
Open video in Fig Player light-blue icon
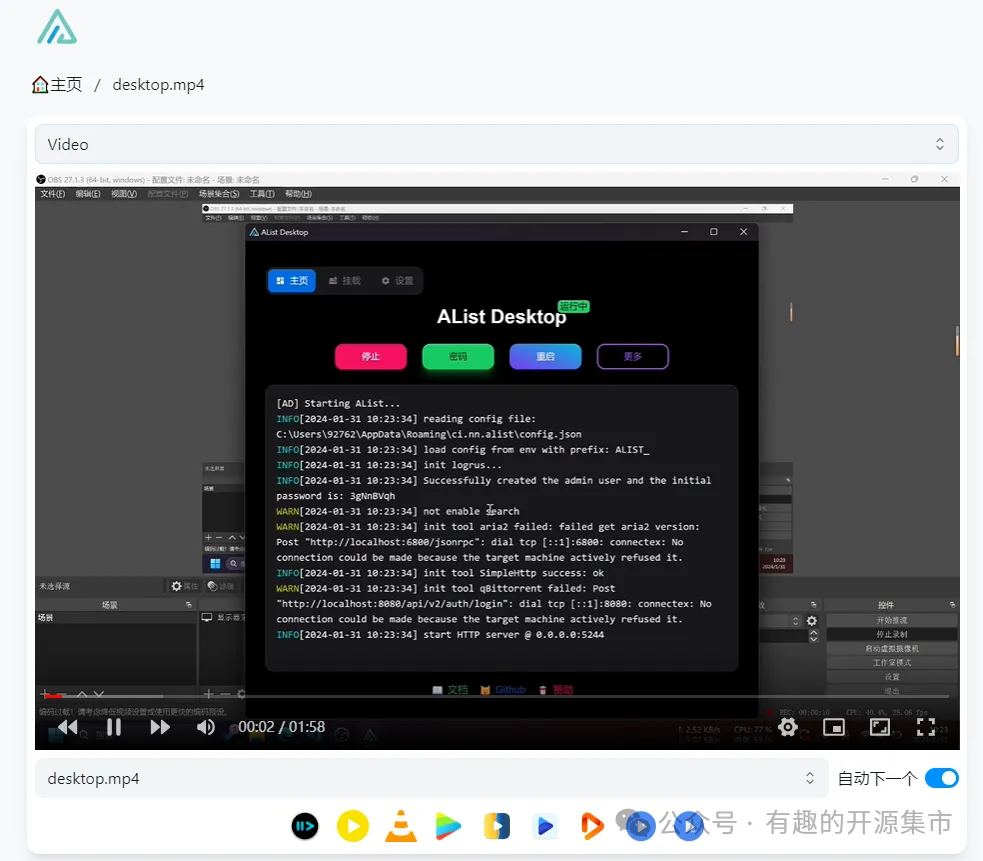(544, 826)
